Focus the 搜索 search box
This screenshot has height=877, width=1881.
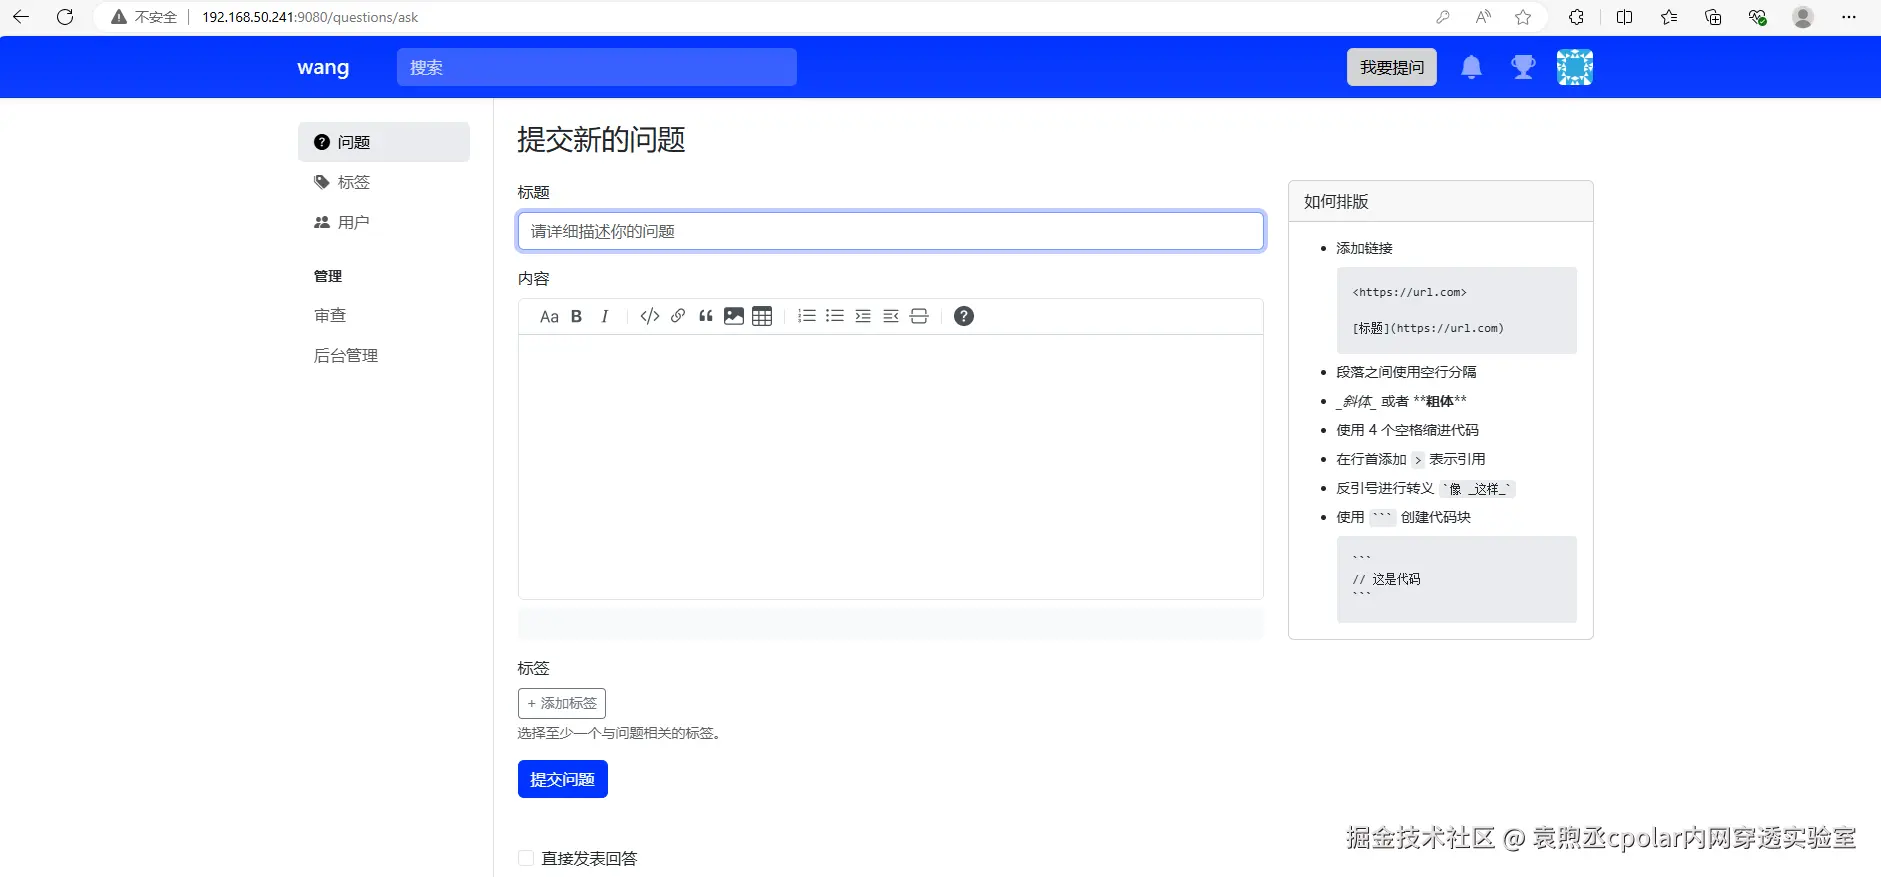point(597,67)
